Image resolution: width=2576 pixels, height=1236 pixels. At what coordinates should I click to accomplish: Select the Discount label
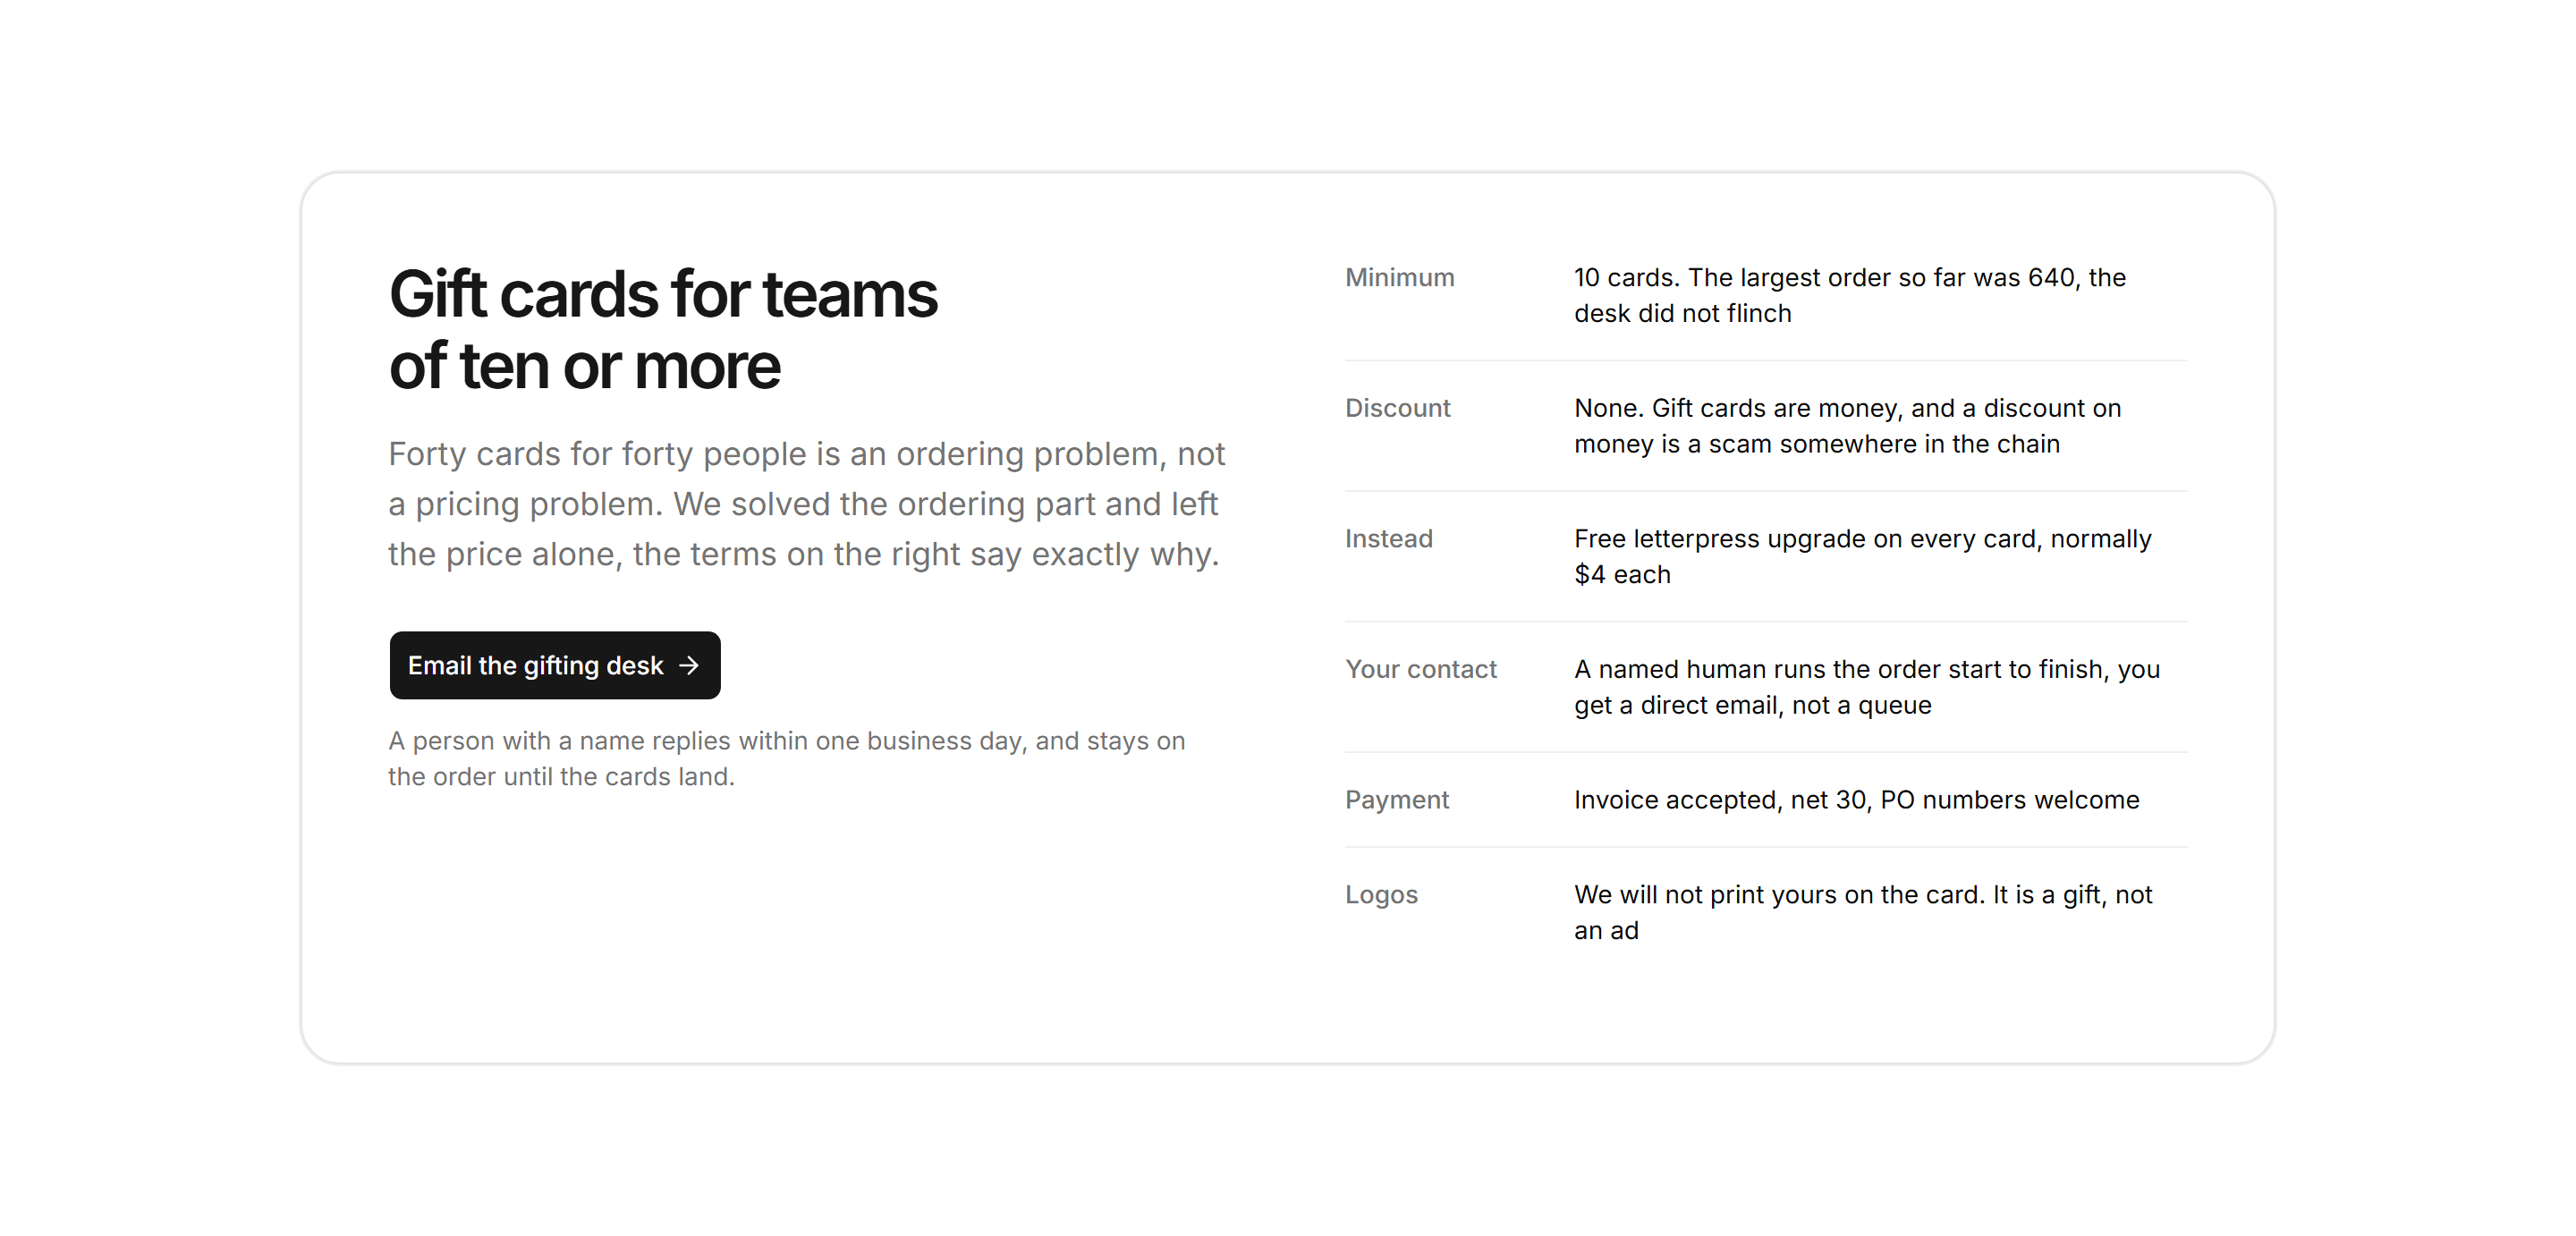pyautogui.click(x=1397, y=408)
